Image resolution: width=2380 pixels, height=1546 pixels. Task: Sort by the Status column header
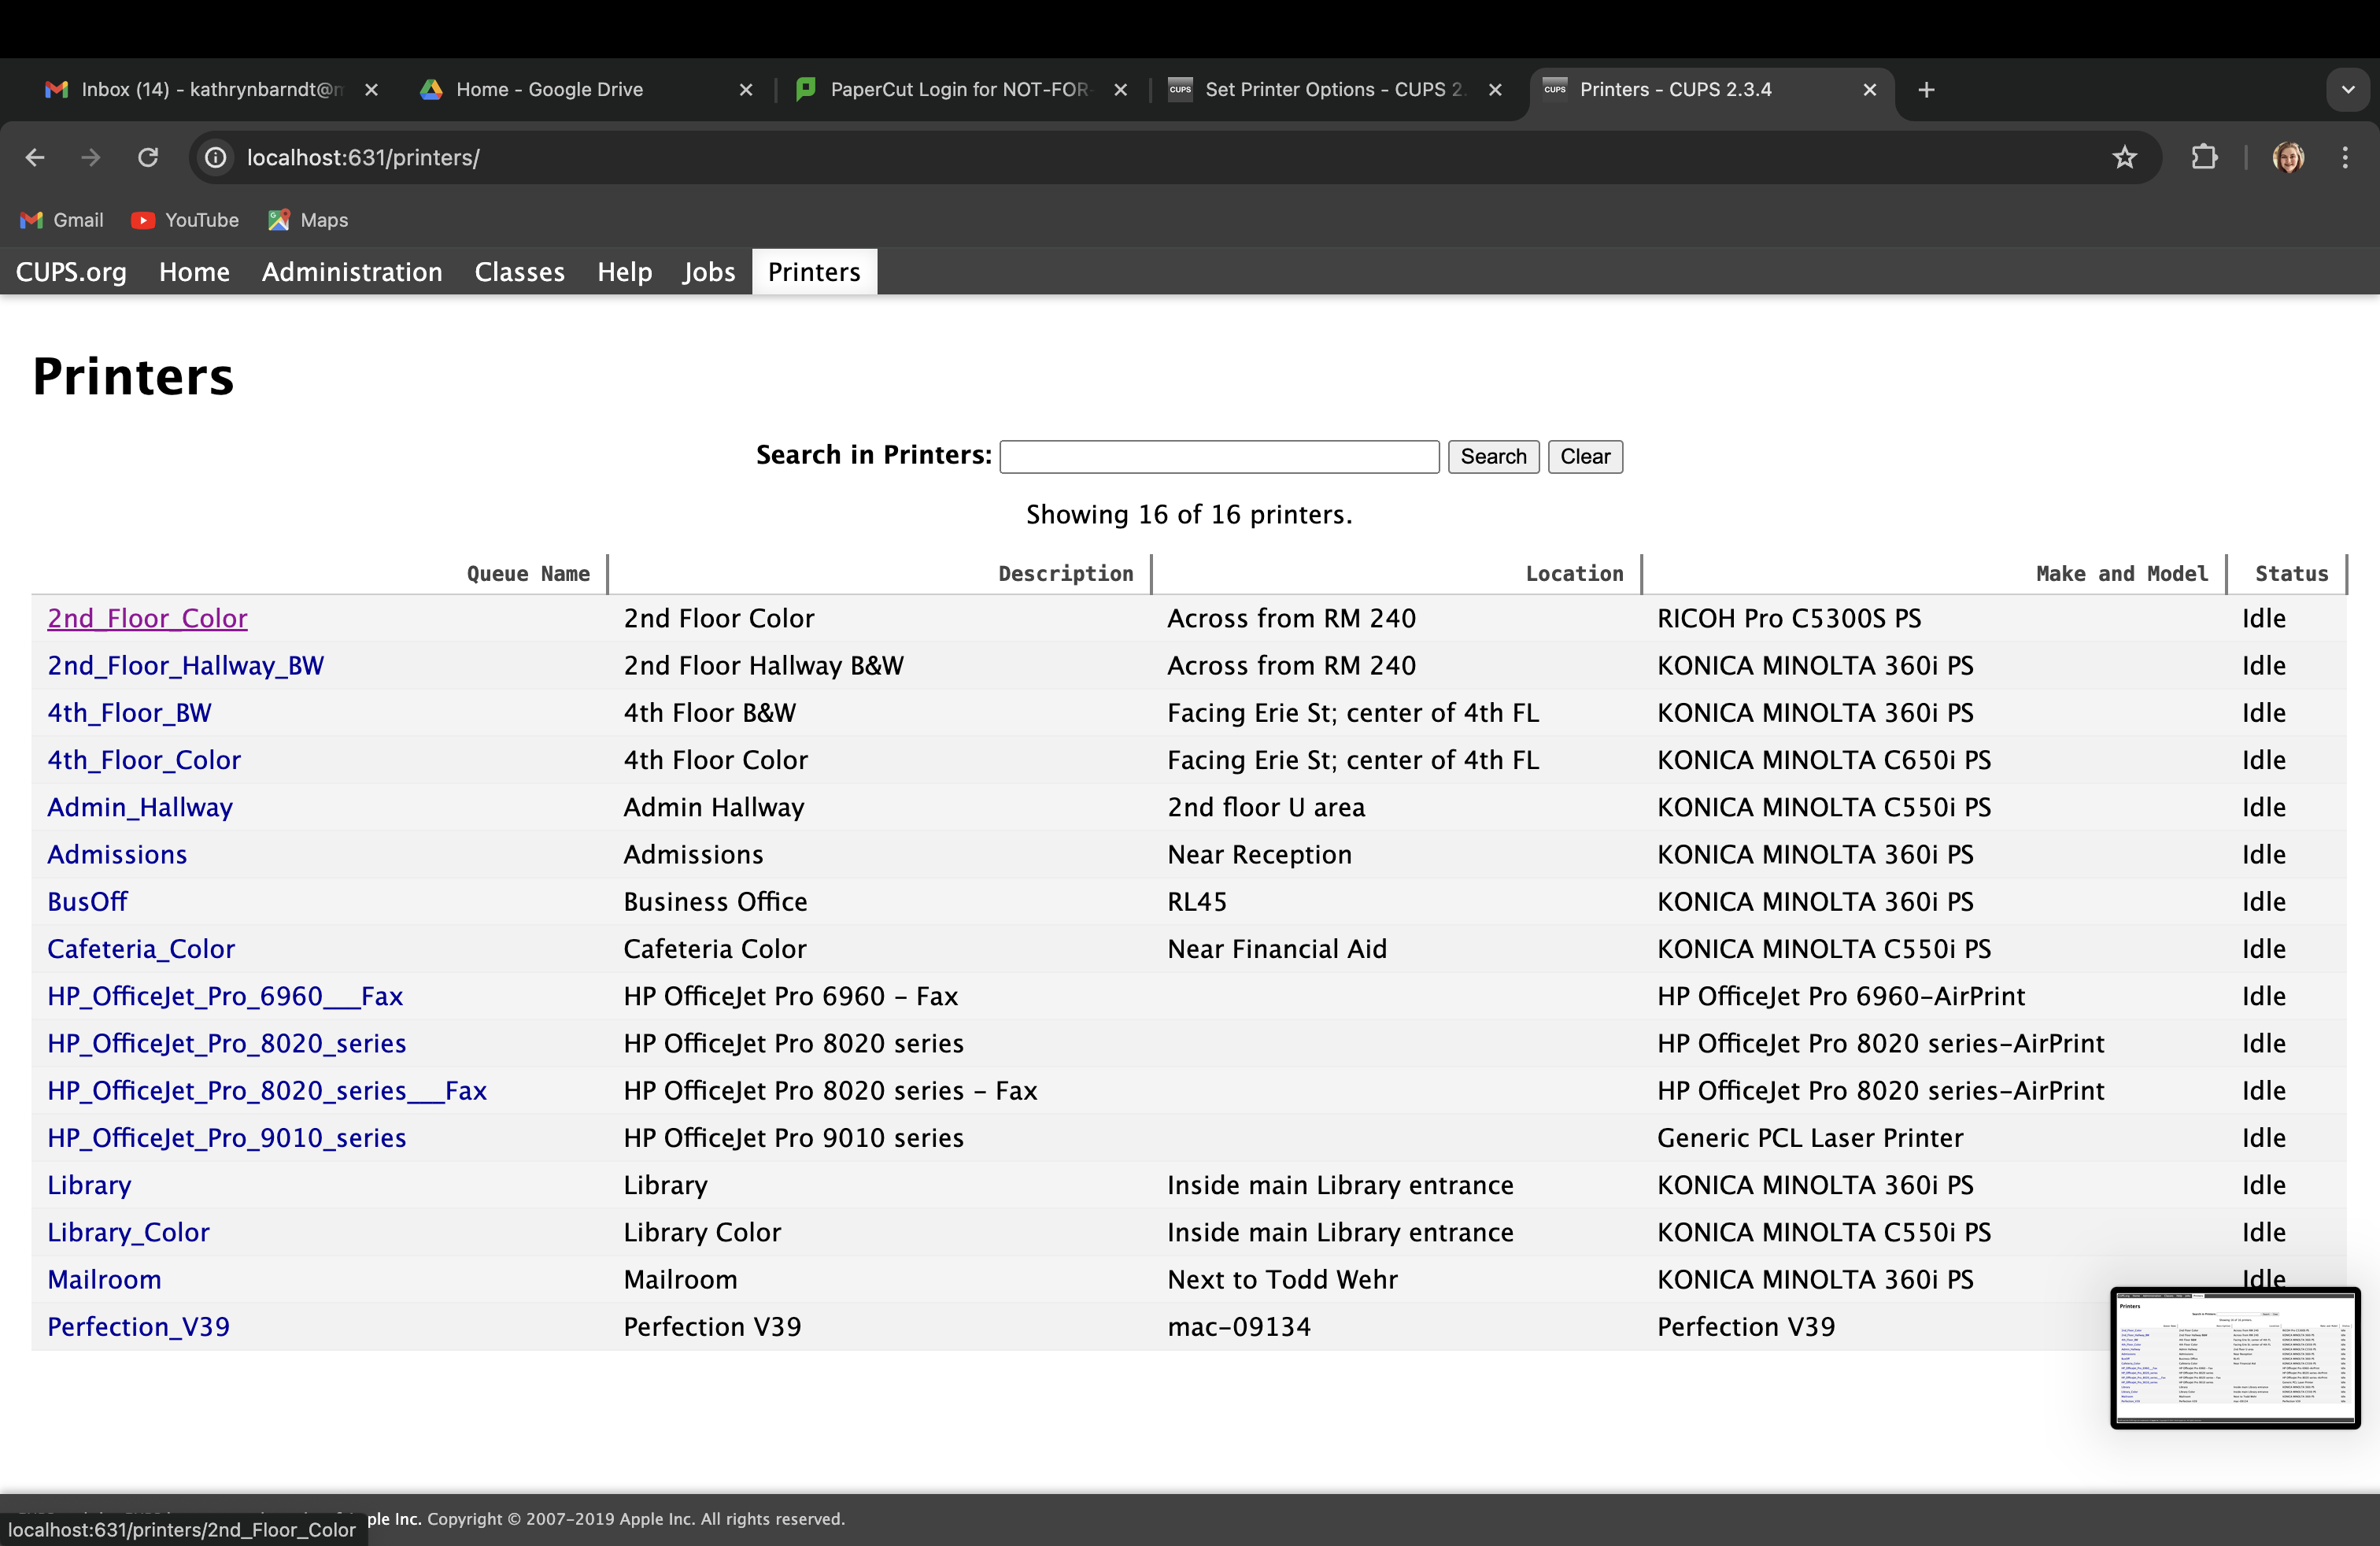2291,574
